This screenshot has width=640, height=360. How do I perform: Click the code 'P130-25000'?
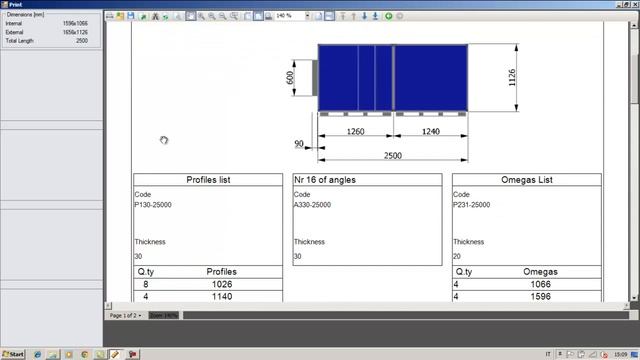coord(153,204)
